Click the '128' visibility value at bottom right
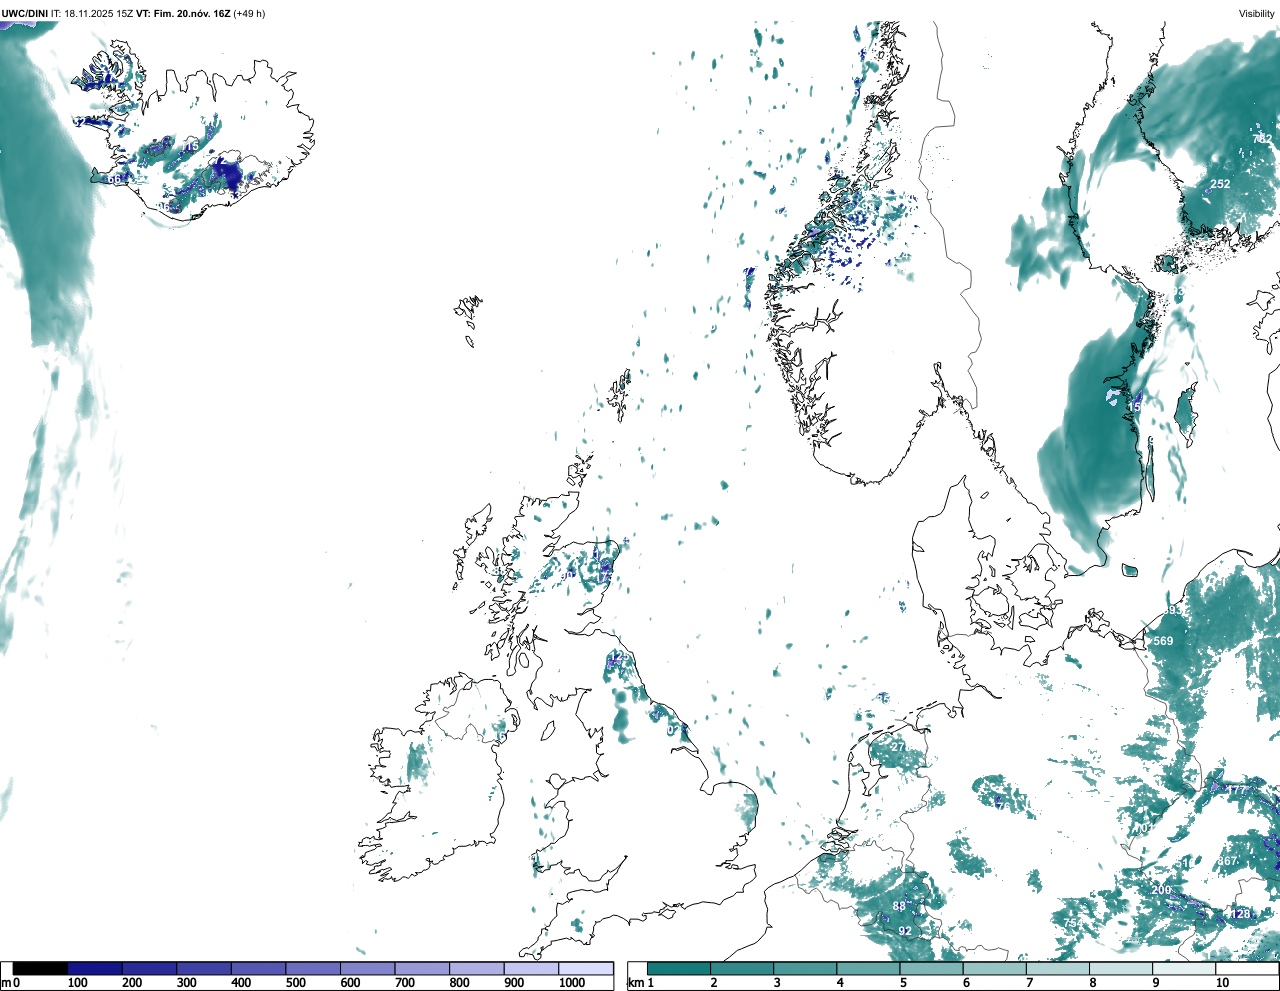This screenshot has width=1280, height=991. click(1241, 914)
